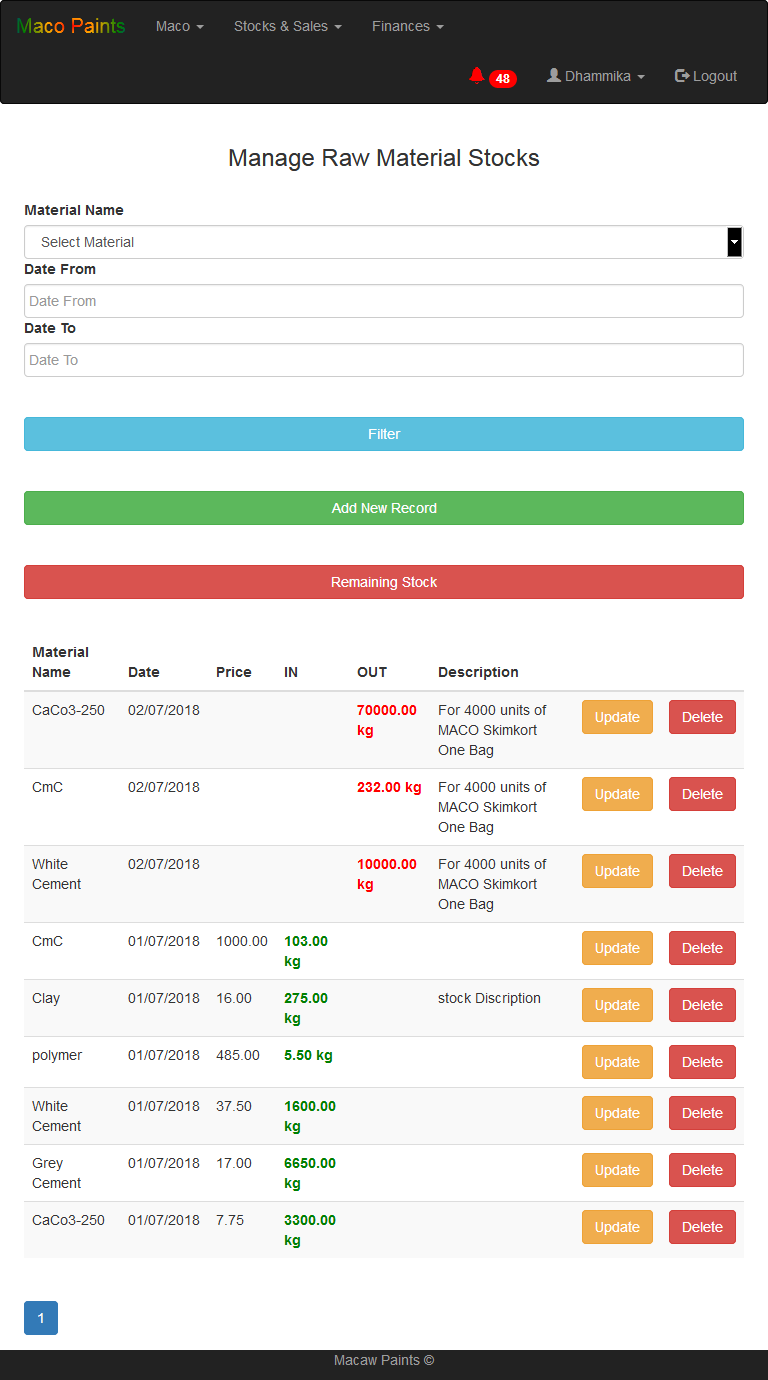
Task: Go to pagination page 1
Action: (41, 1318)
